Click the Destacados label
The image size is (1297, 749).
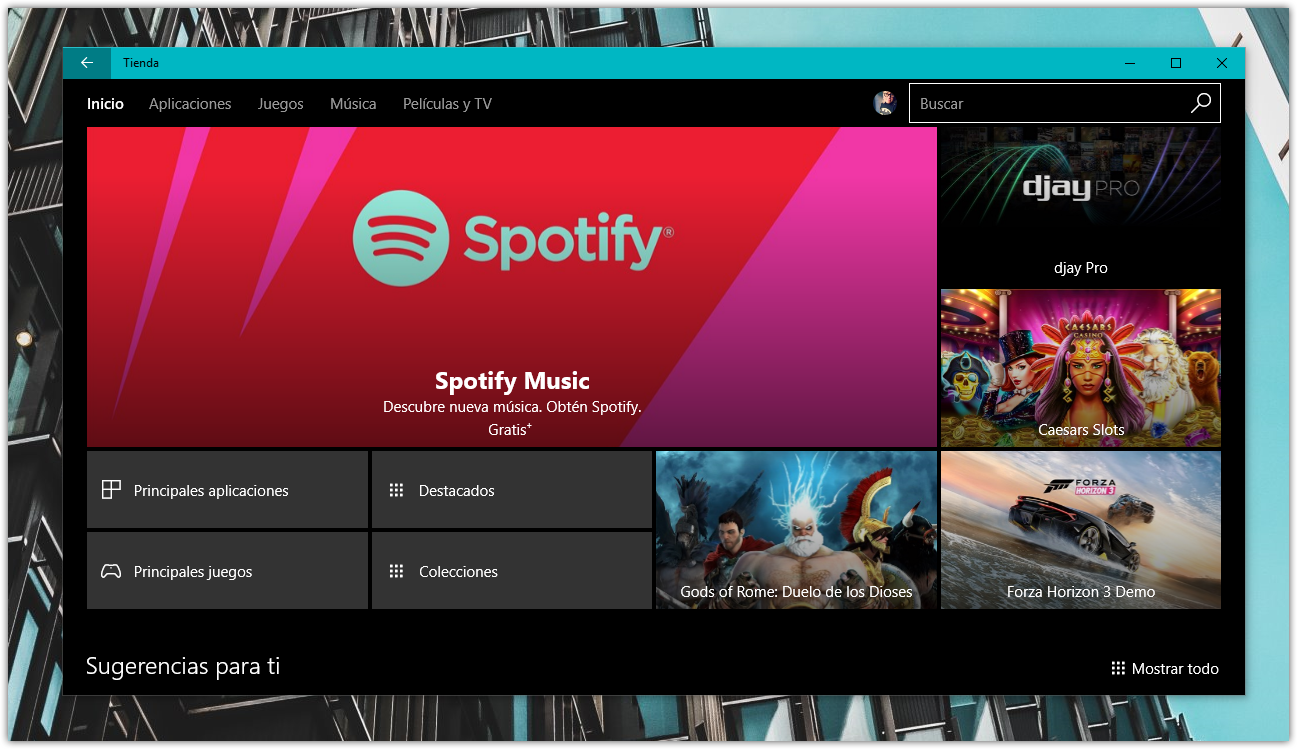pos(457,491)
